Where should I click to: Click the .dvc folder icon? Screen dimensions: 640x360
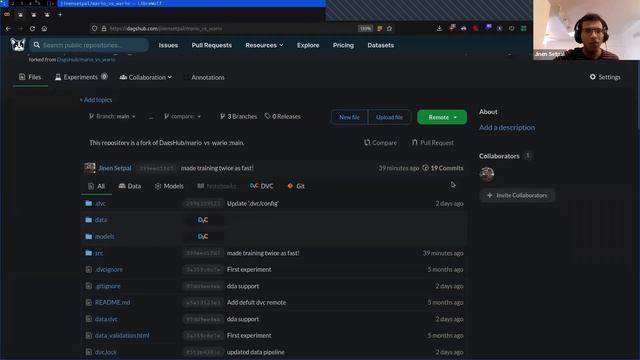pyautogui.click(x=89, y=203)
